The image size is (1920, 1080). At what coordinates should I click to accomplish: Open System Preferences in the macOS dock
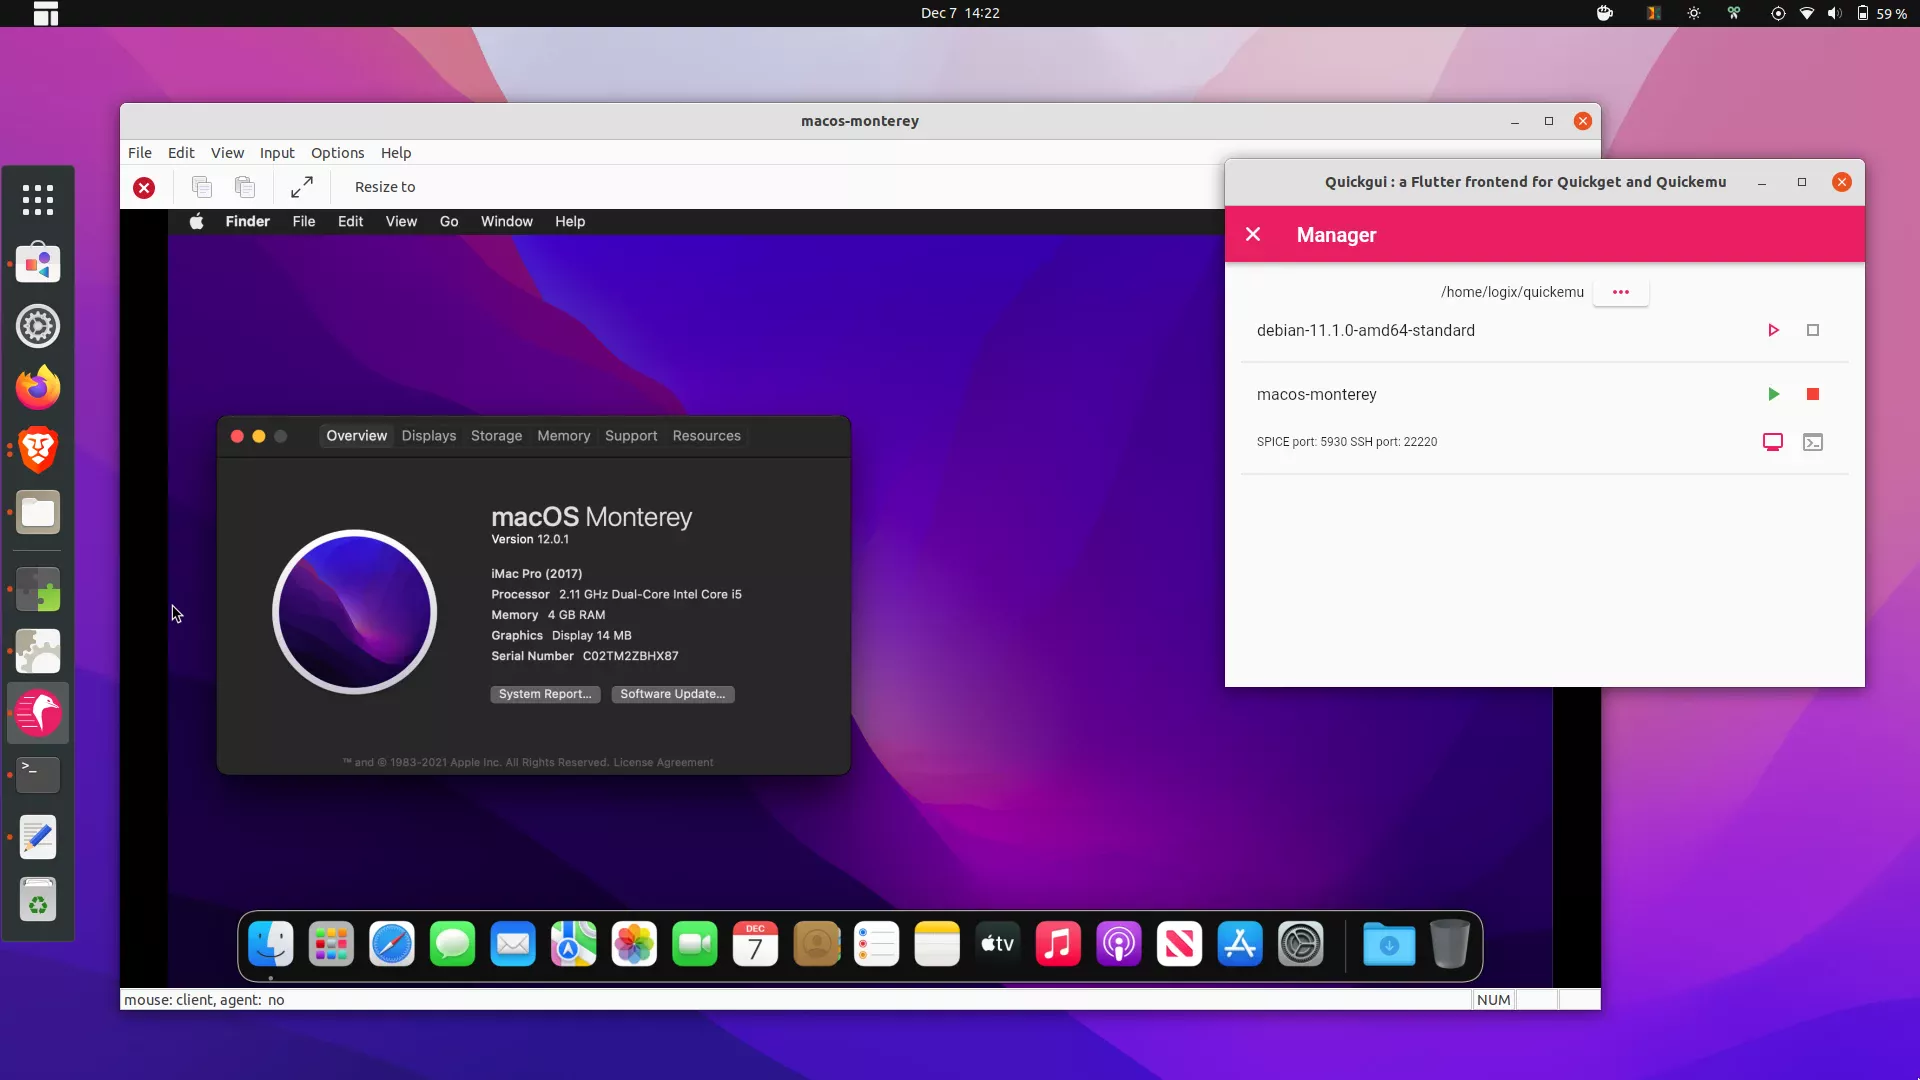click(x=1300, y=944)
